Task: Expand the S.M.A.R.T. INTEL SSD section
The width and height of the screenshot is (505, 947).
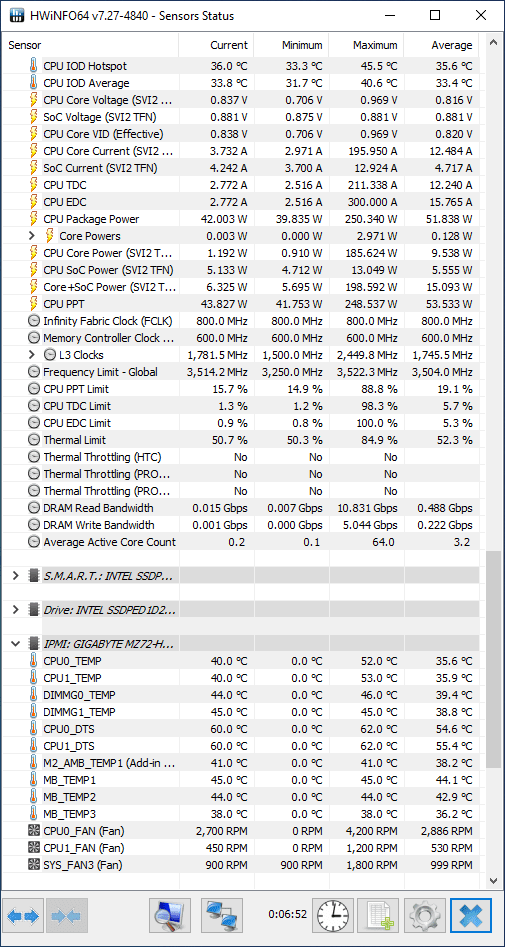Action: pos(16,576)
